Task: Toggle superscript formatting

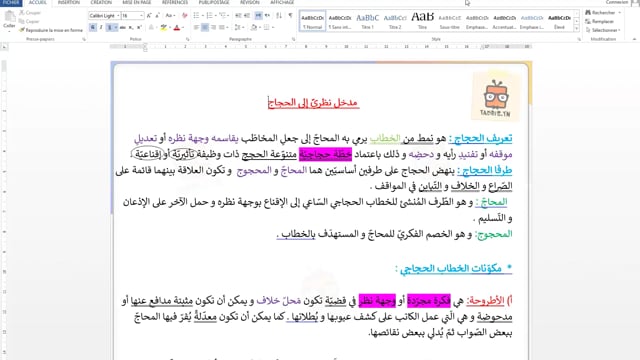Action: pyautogui.click(x=139, y=27)
